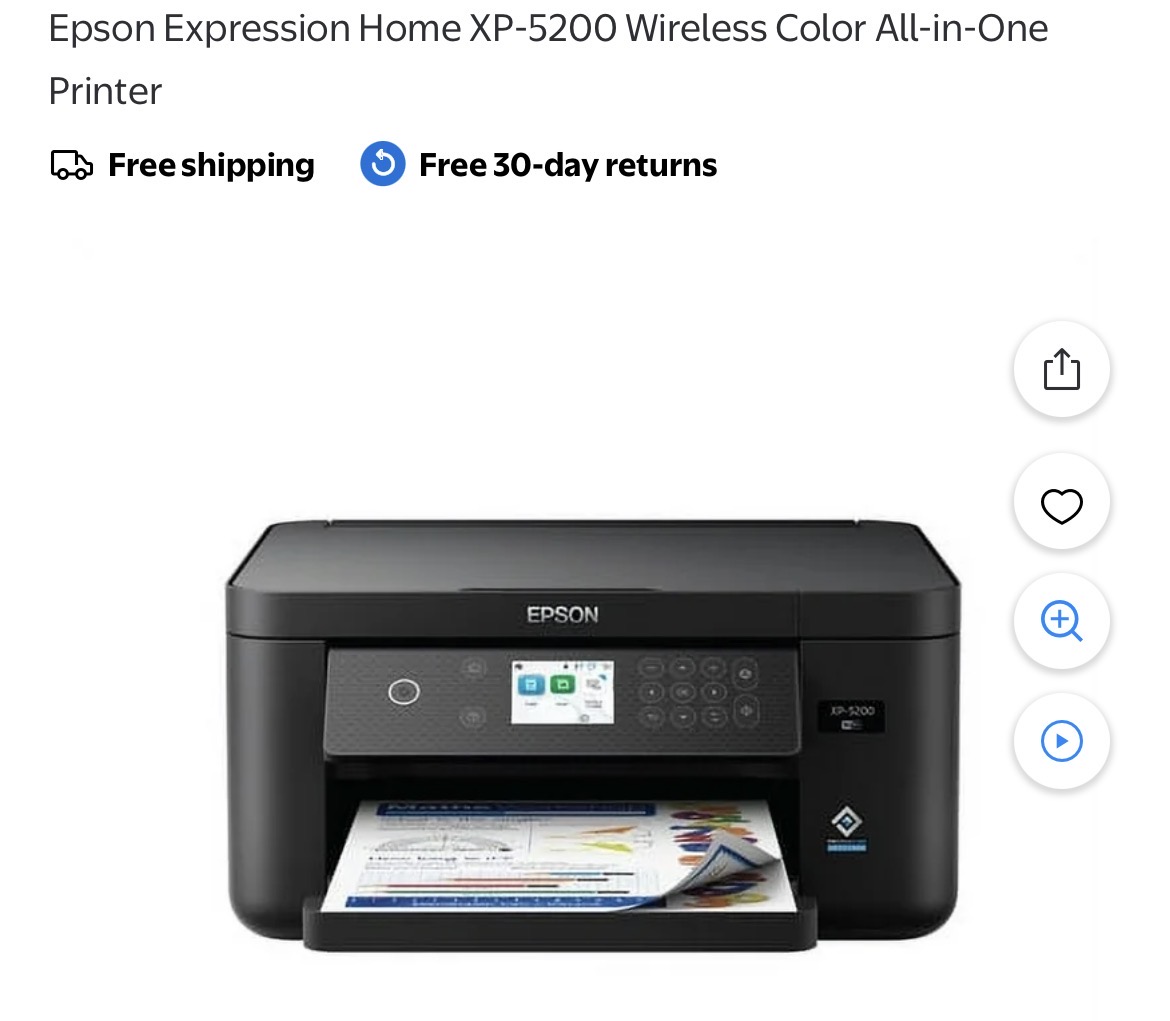Click the XP-5200 model badge on printer

[851, 716]
